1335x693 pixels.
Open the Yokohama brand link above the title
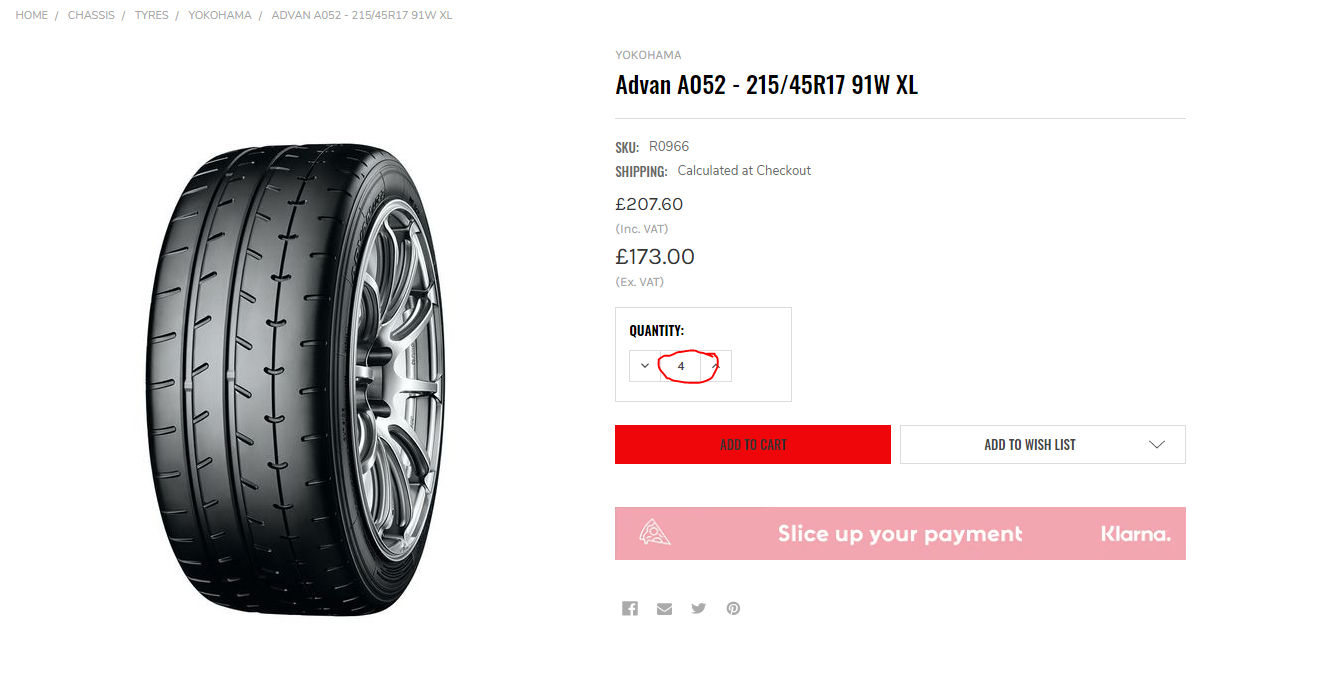[x=648, y=55]
